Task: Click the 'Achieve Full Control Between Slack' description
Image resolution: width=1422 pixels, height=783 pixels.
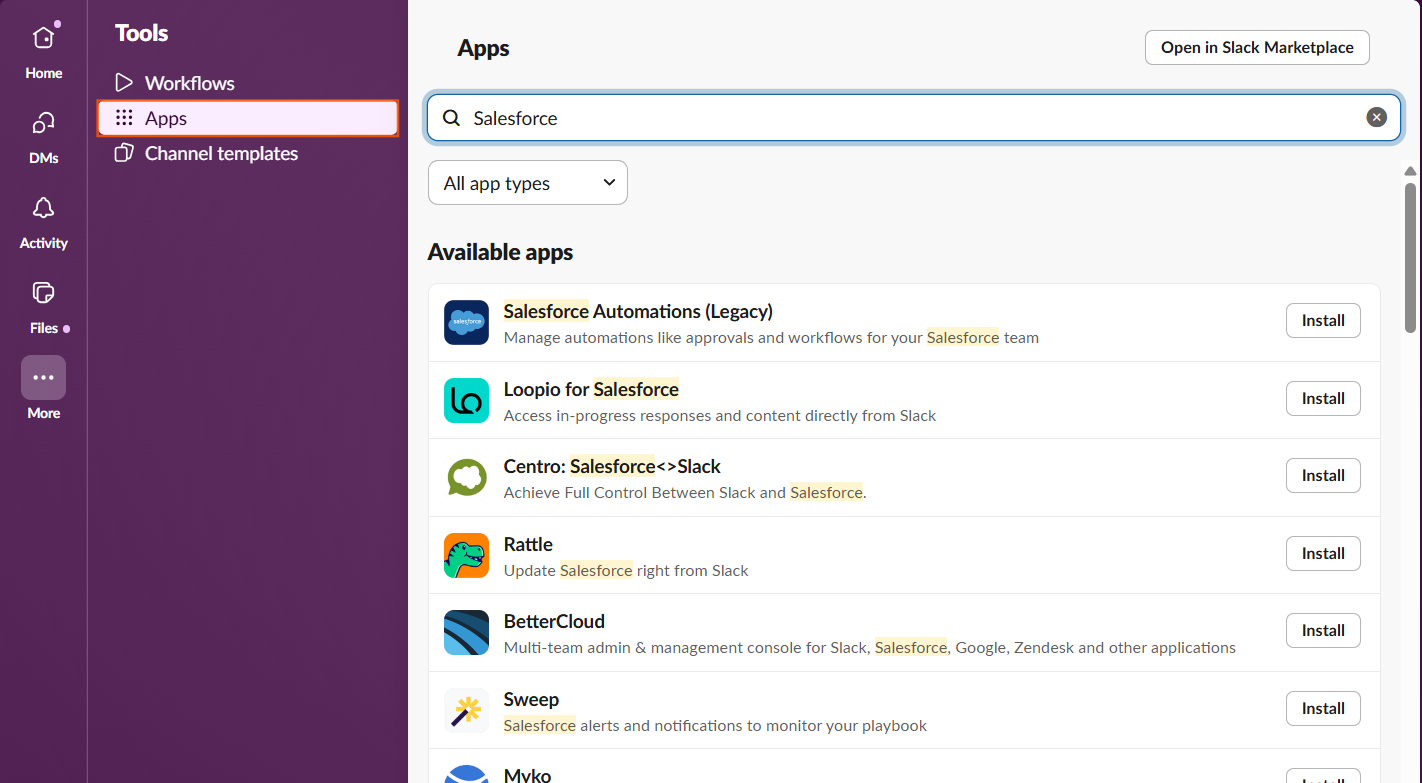Action: coord(685,492)
